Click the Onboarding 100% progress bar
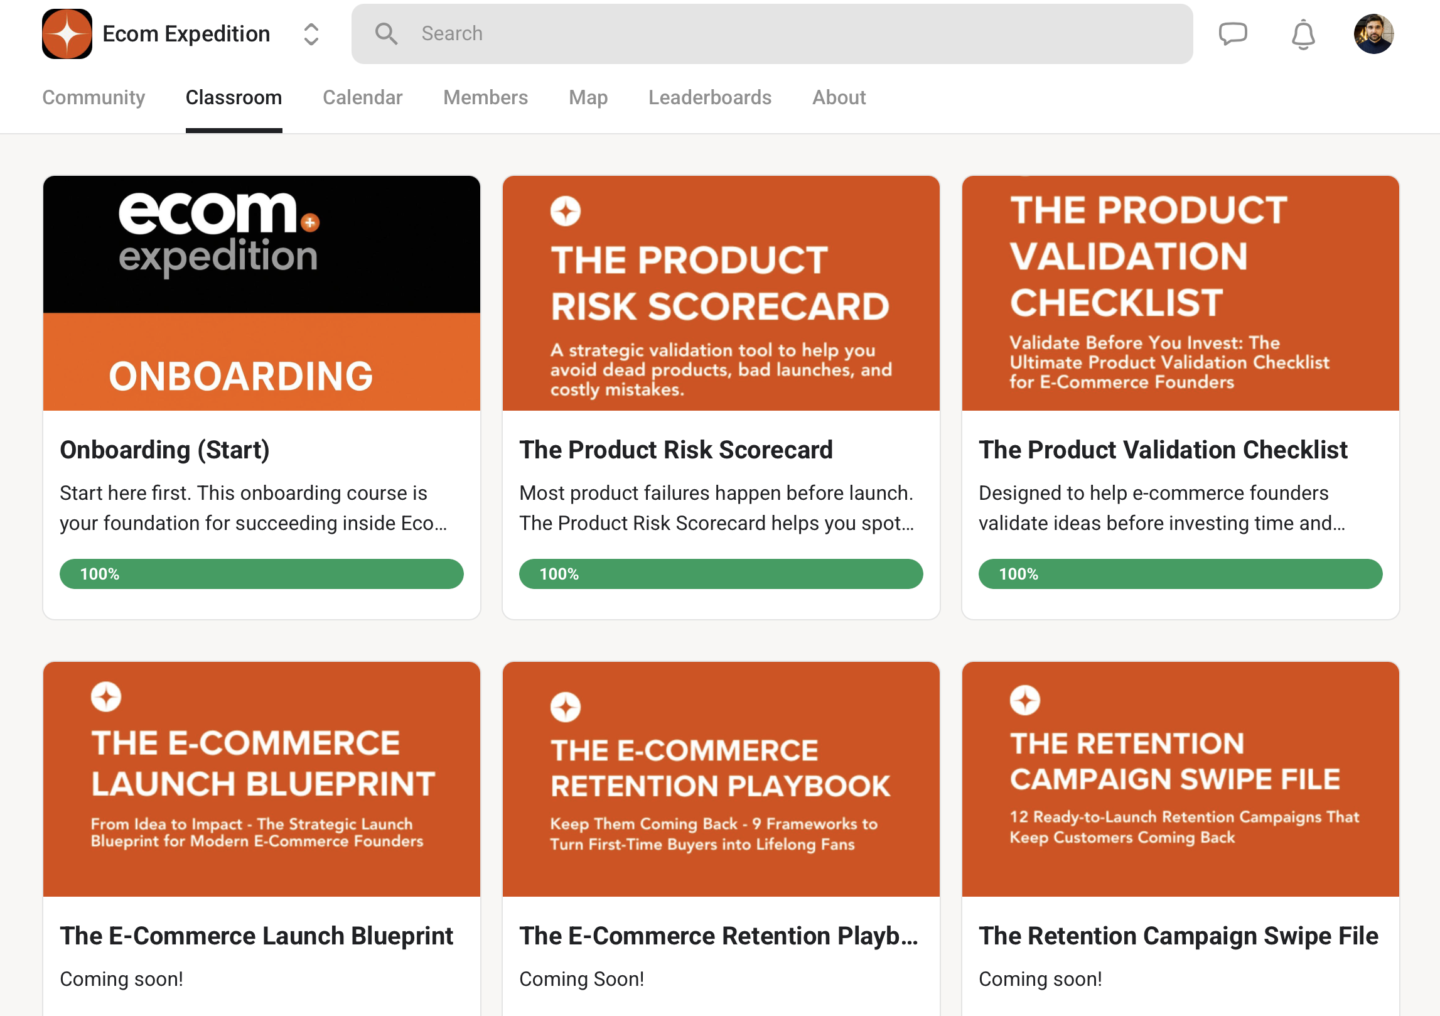Viewport: 1440px width, 1016px height. (x=262, y=574)
